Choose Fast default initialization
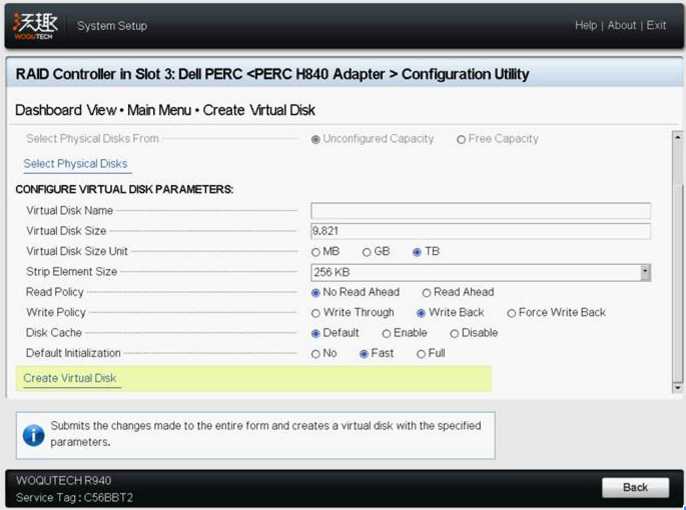This screenshot has height=510, width=686. (x=364, y=354)
